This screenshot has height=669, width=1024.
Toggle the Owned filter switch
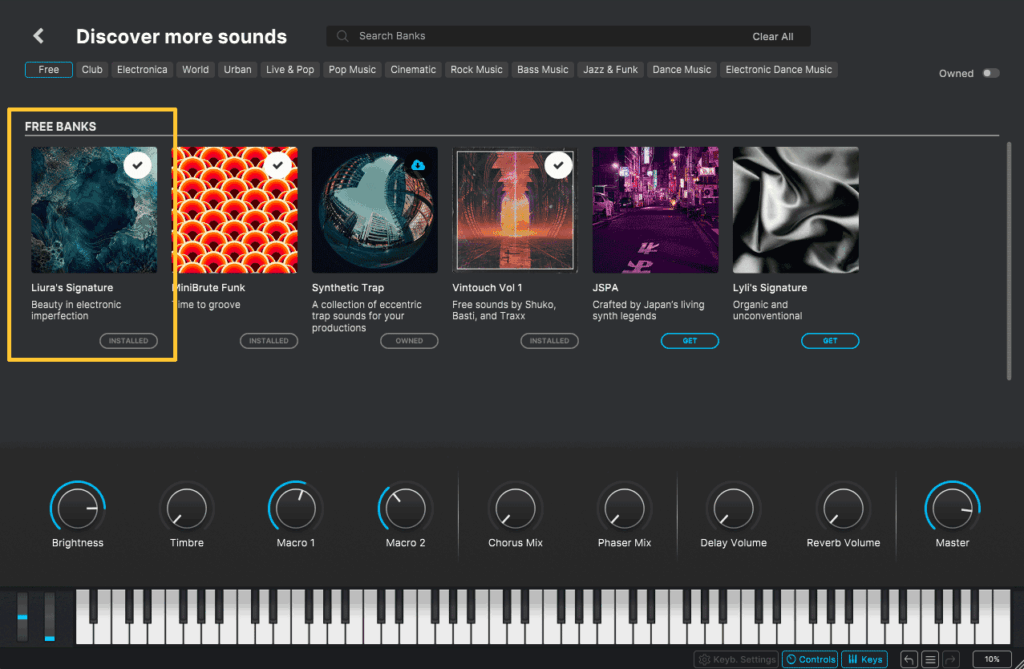(x=991, y=73)
